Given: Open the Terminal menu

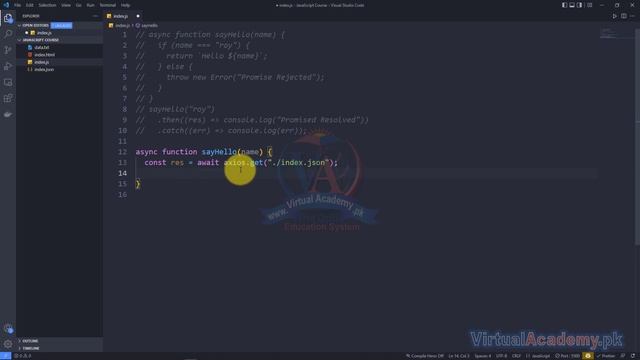Looking at the screenshot, I should [108, 5].
